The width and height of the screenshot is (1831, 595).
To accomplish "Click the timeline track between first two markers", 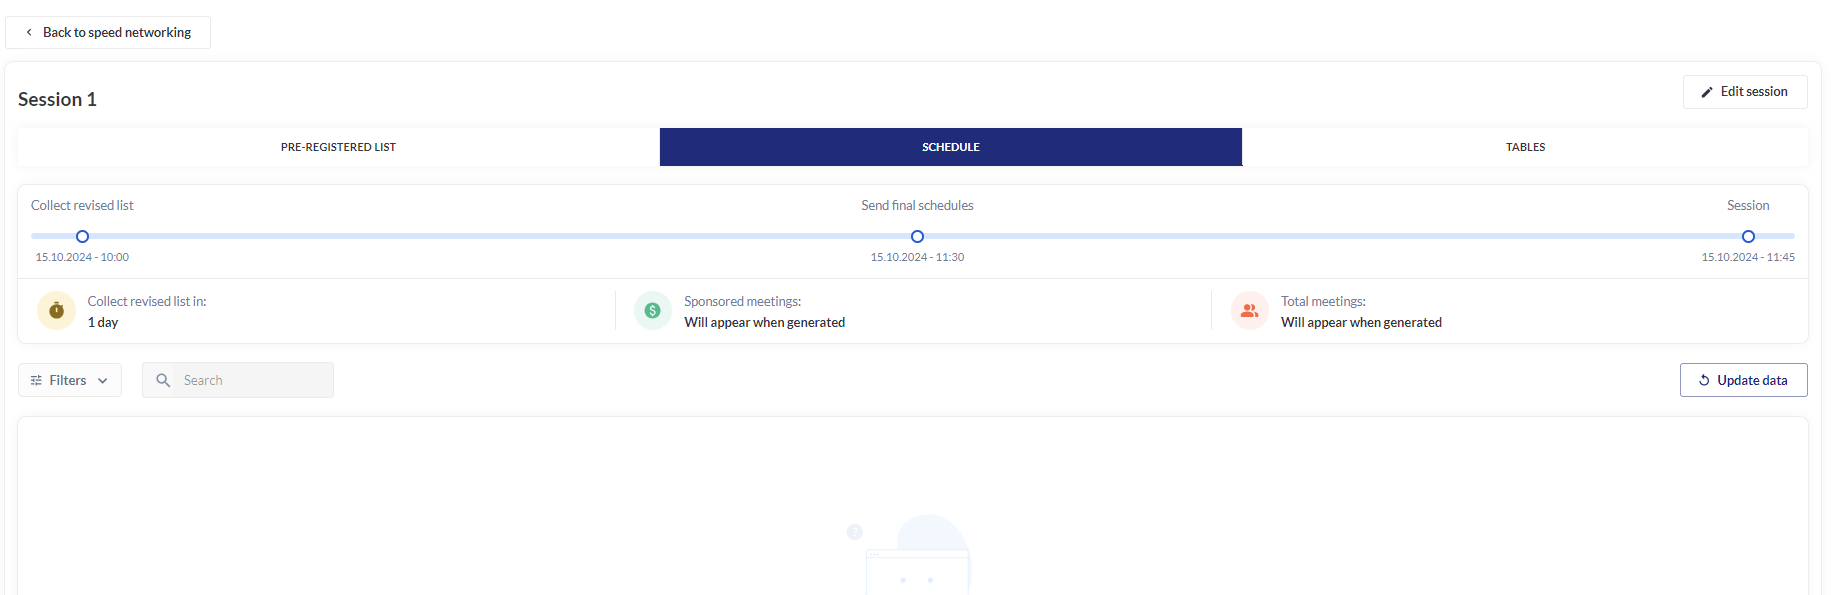I will coord(500,236).
